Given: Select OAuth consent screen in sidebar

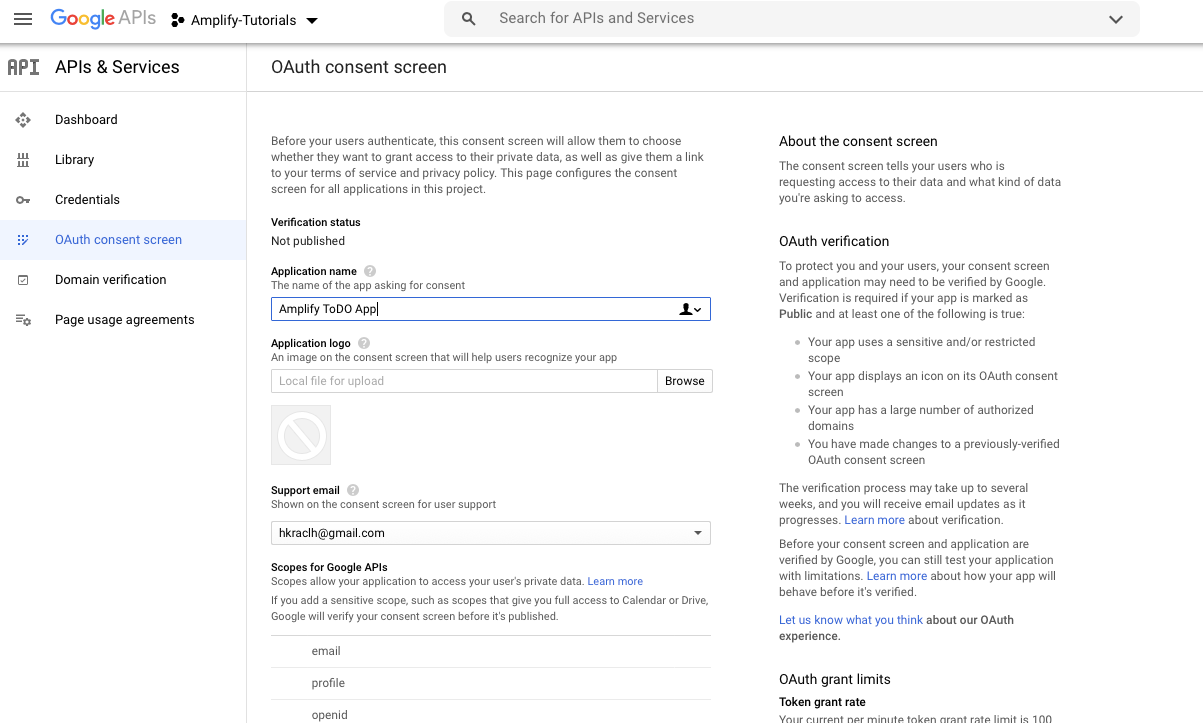Looking at the screenshot, I should point(117,239).
